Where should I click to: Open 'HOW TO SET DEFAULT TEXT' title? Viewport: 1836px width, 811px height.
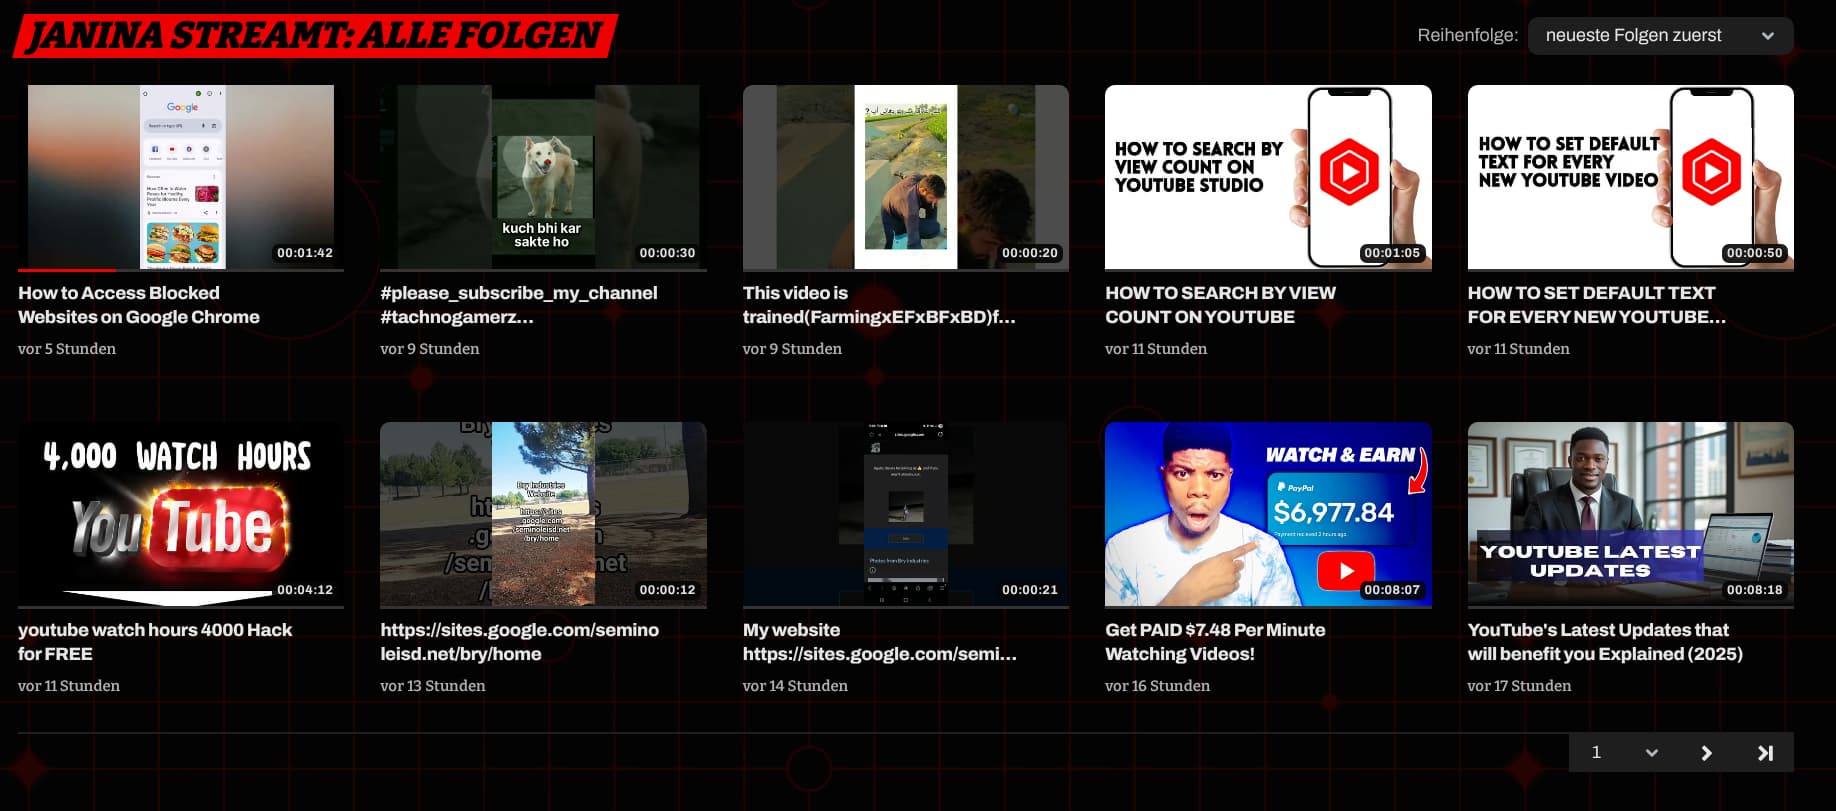(1597, 305)
